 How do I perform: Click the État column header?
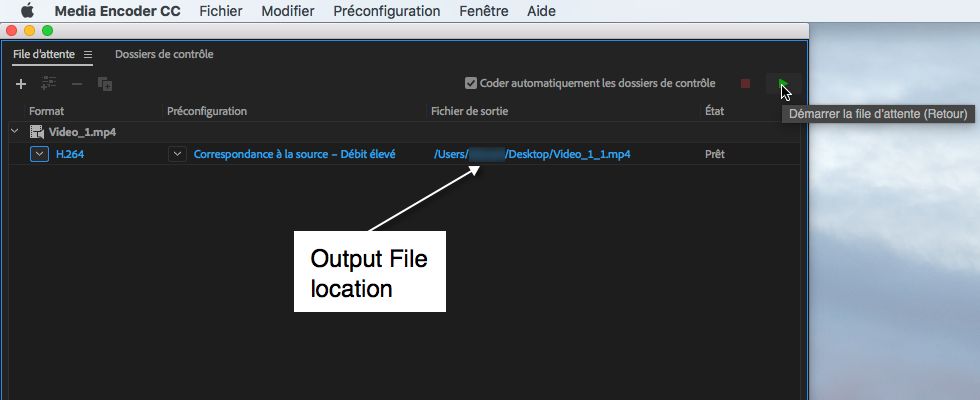click(x=714, y=111)
